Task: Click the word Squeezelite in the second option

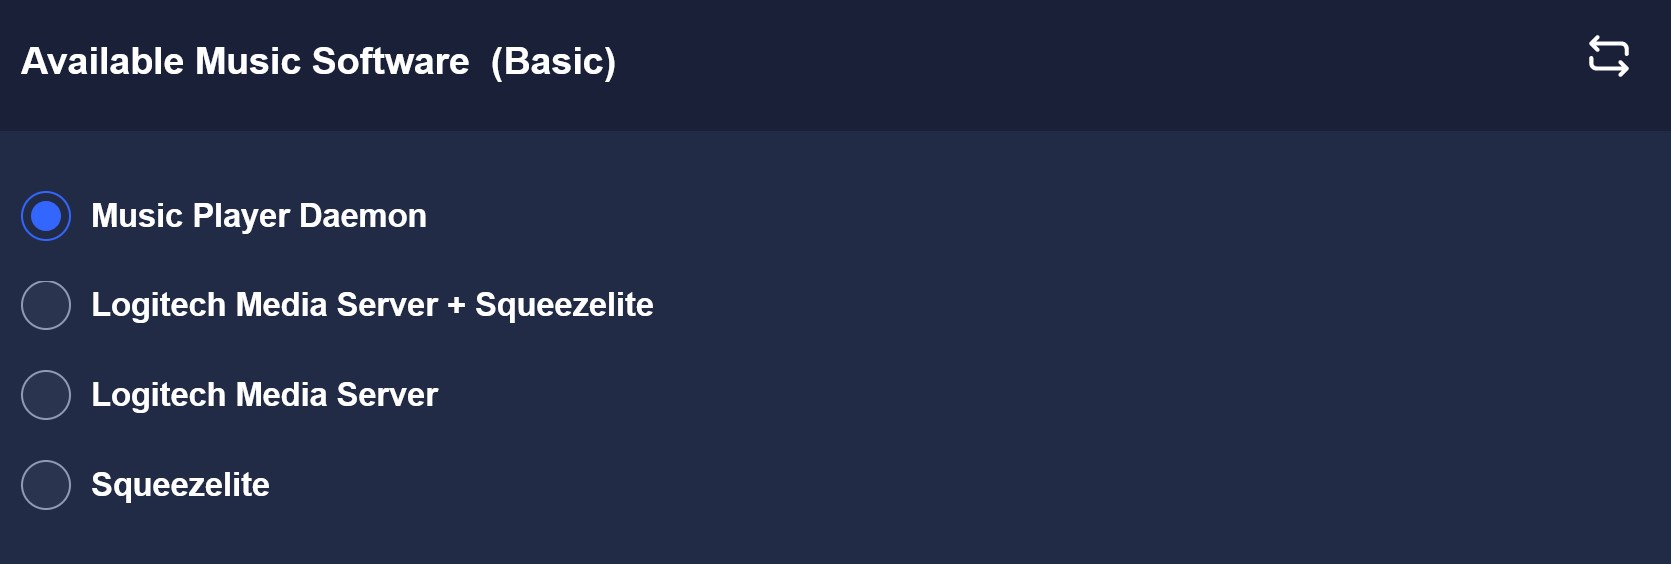Action: [564, 305]
